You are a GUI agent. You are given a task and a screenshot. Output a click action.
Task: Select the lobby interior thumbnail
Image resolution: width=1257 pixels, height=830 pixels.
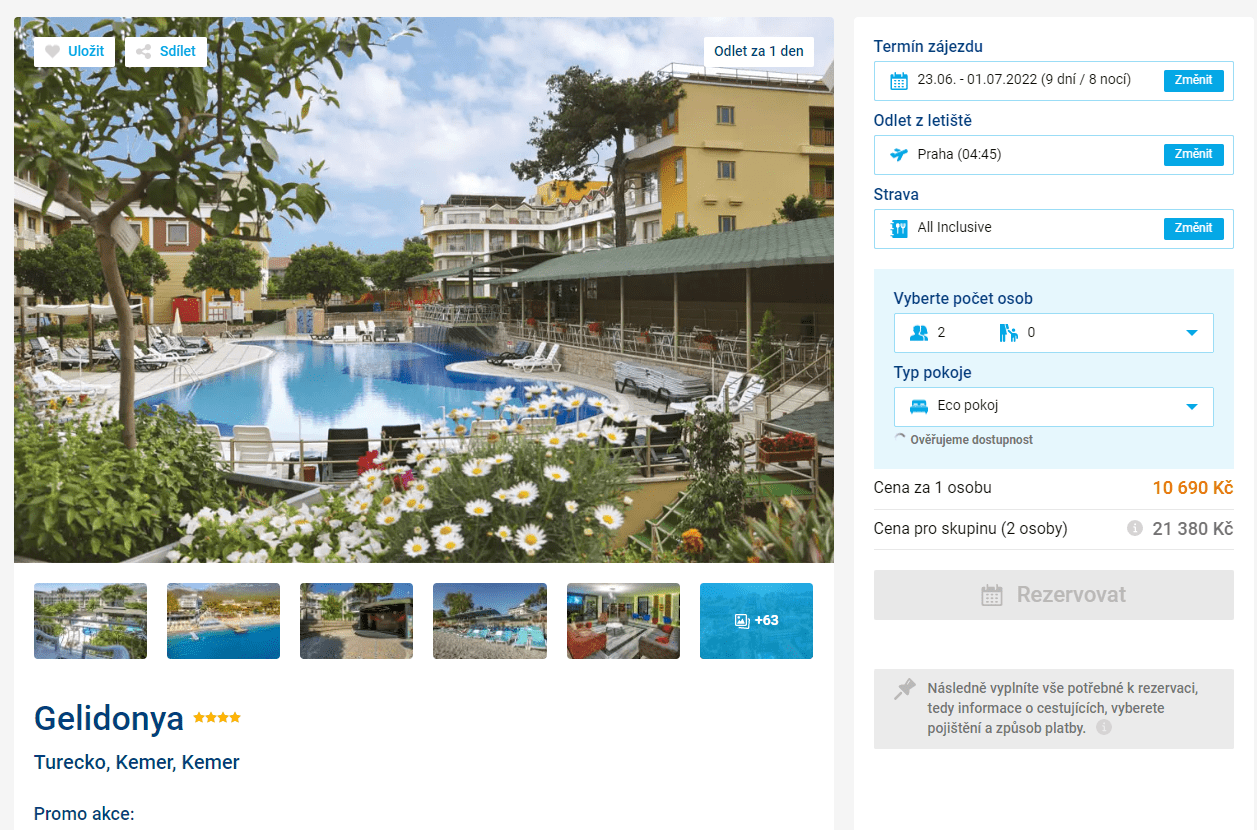pyautogui.click(x=623, y=621)
